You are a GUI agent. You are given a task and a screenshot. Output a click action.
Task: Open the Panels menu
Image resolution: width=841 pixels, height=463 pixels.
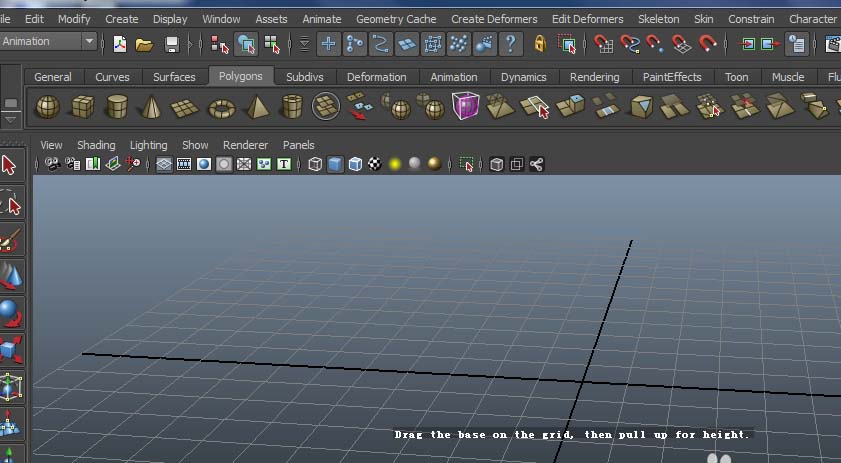298,145
